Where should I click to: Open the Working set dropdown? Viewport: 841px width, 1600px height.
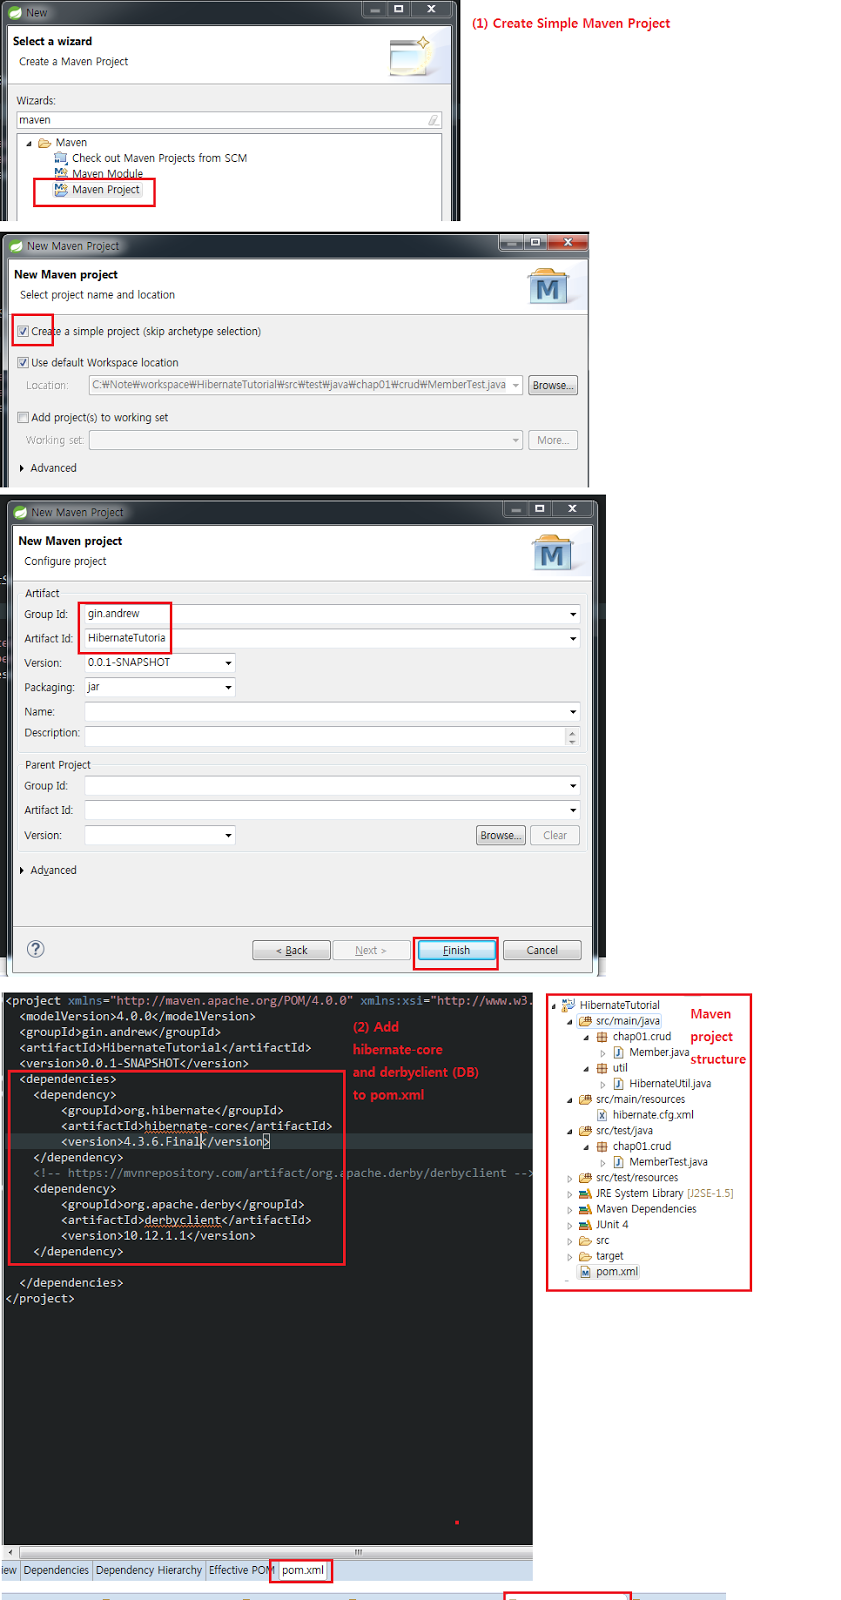(516, 440)
